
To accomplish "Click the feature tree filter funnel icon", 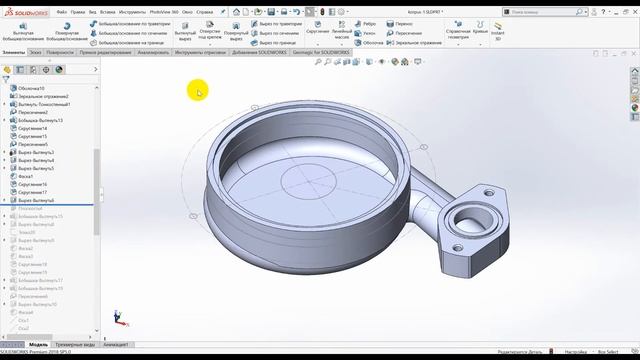I will (x=6, y=79).
